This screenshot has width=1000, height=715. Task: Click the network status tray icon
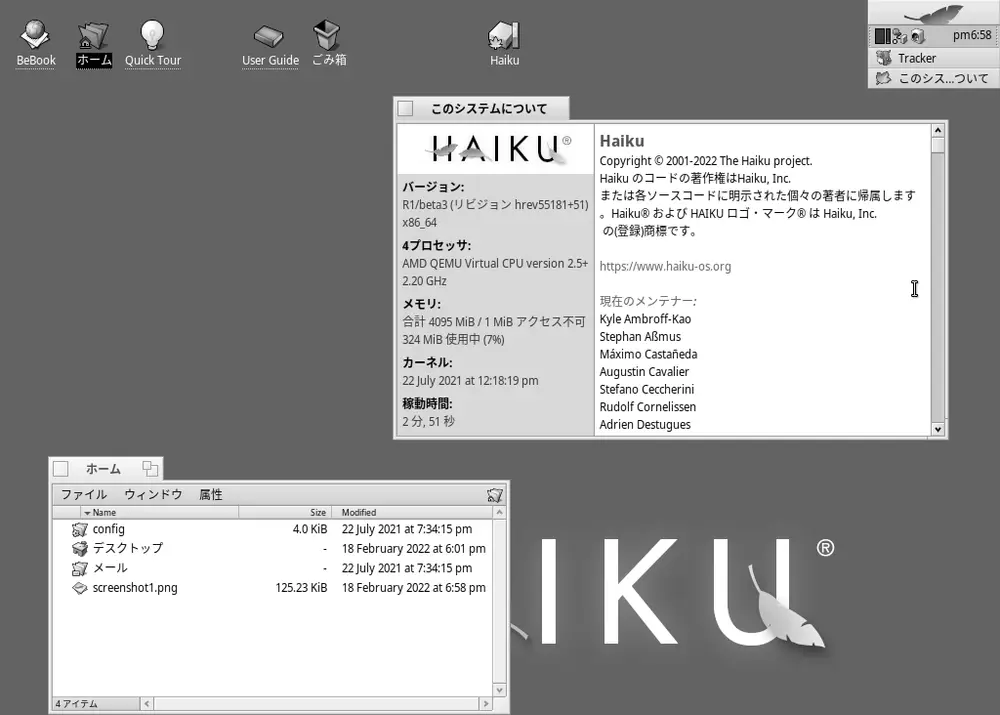[900, 36]
